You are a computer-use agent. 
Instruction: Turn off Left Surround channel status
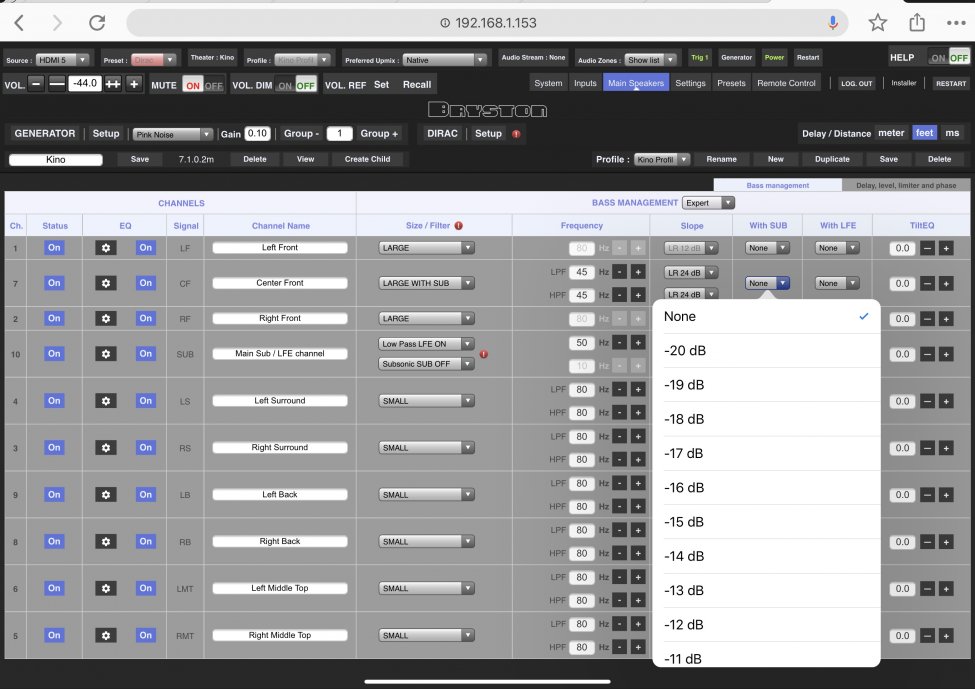pos(54,401)
